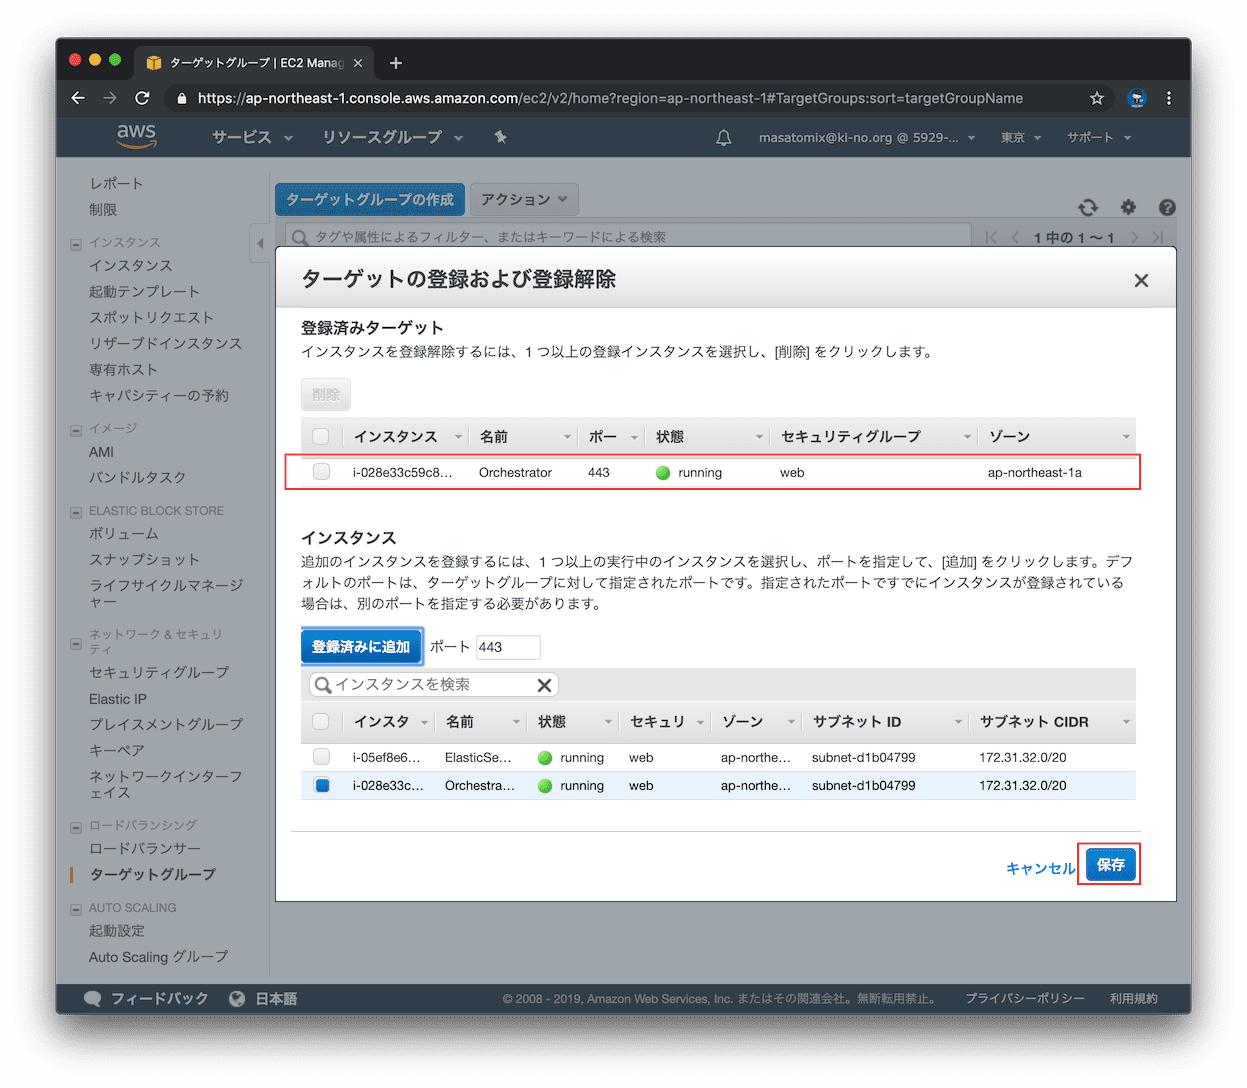
Task: Open the settings gear icon
Action: click(1128, 207)
